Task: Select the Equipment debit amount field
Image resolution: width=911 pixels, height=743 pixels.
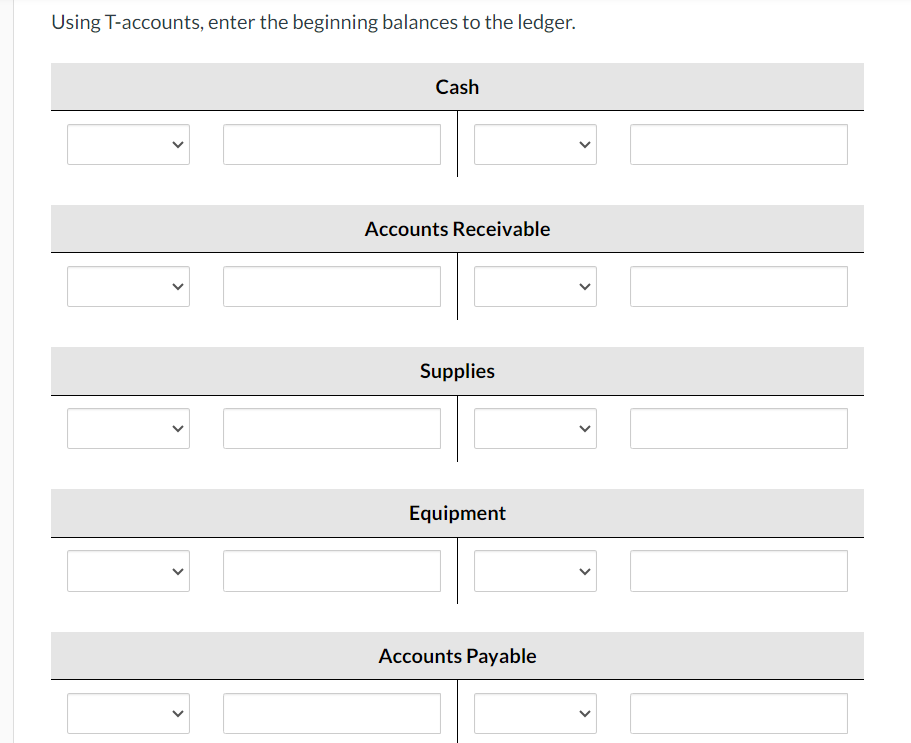Action: click(x=331, y=571)
